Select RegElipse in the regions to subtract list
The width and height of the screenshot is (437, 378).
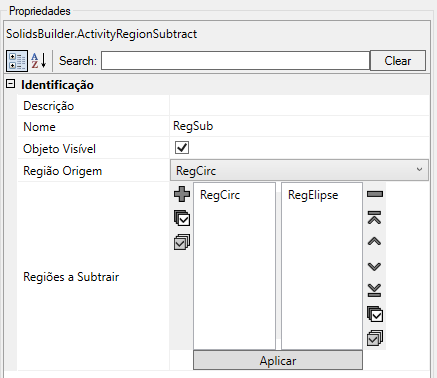point(313,195)
